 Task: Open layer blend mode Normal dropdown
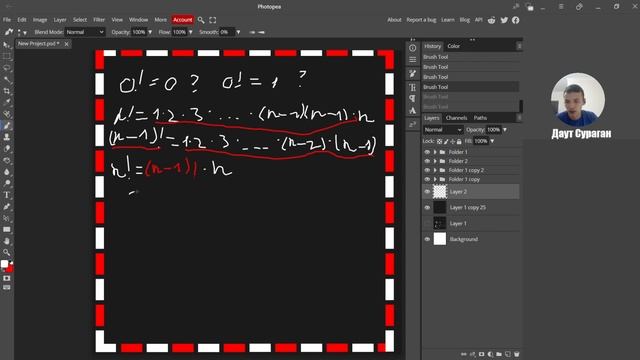(x=443, y=130)
